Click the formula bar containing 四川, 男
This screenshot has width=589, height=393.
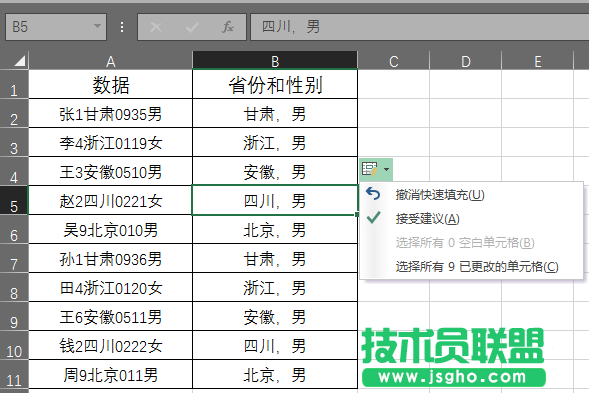pyautogui.click(x=420, y=27)
